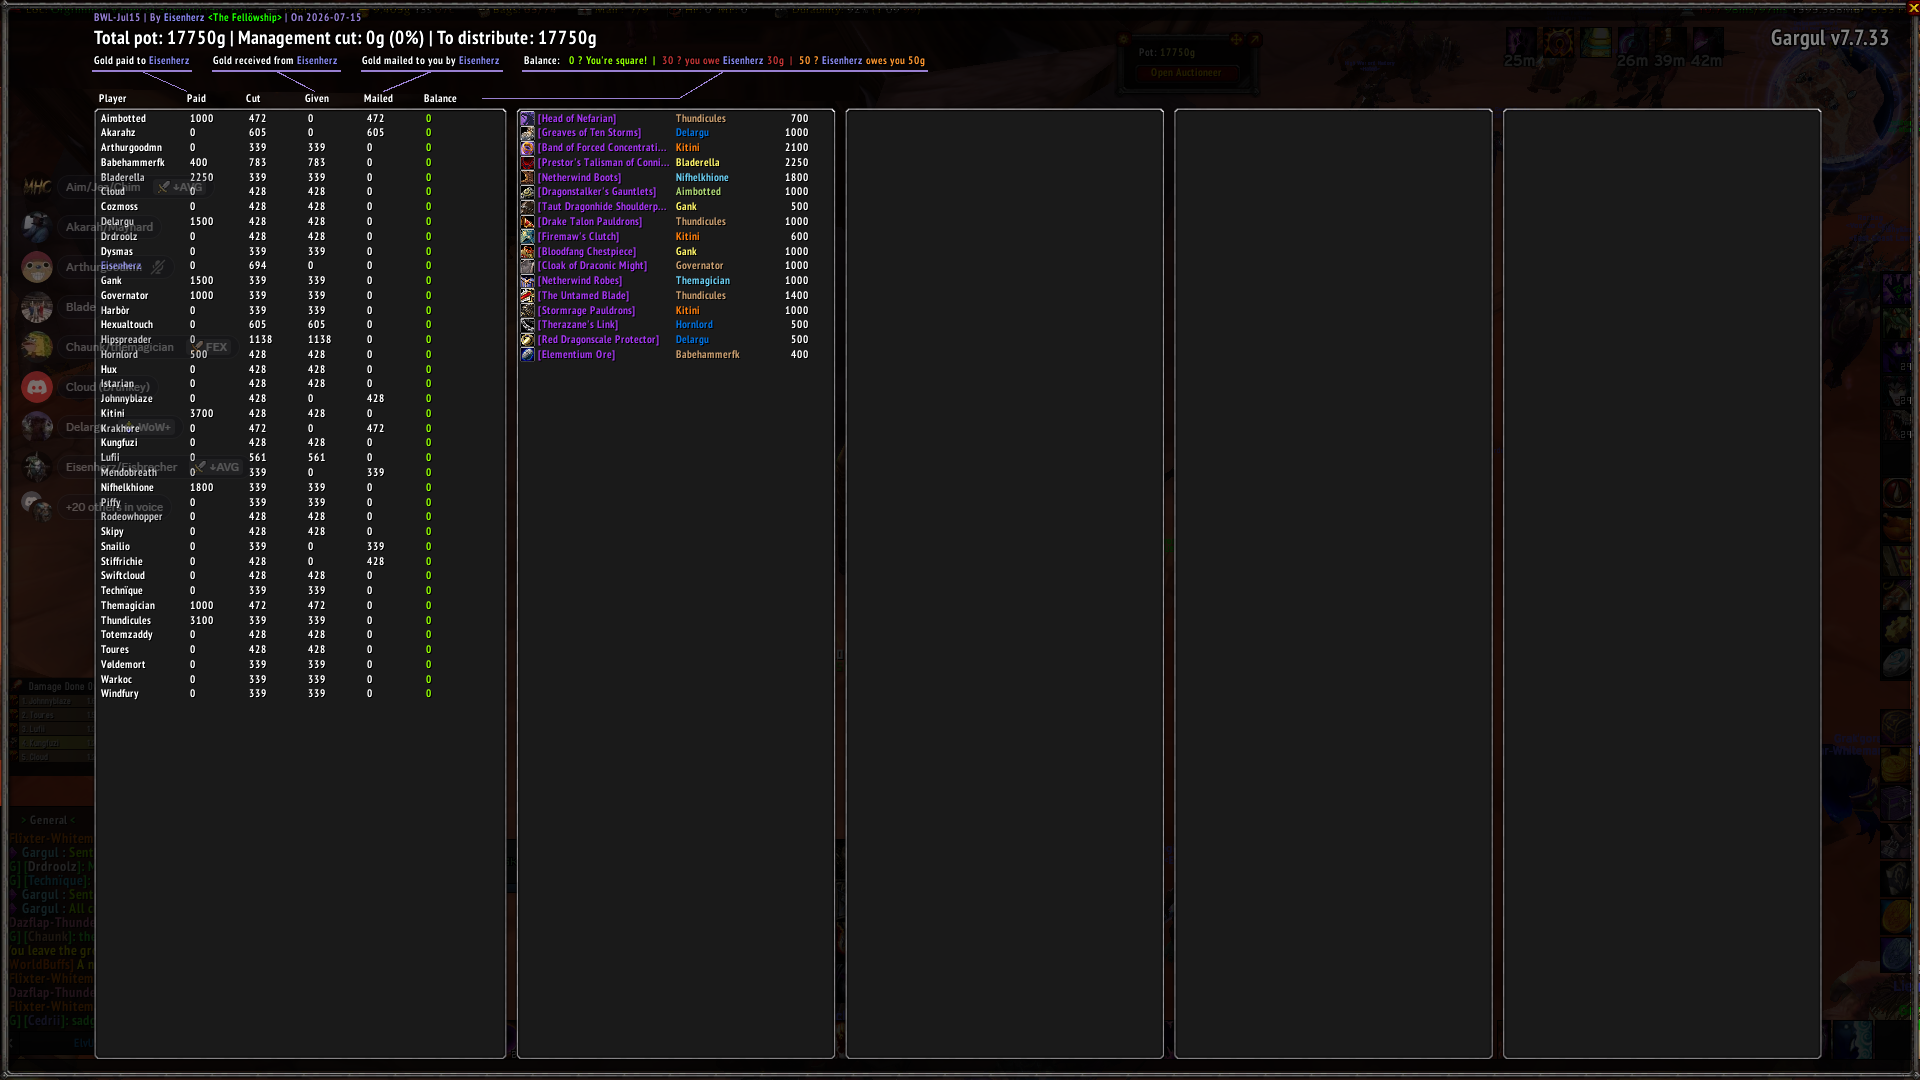Screen dimensions: 1920x1080
Task: Select the Firemaw's Clutch item icon
Action: coord(527,237)
